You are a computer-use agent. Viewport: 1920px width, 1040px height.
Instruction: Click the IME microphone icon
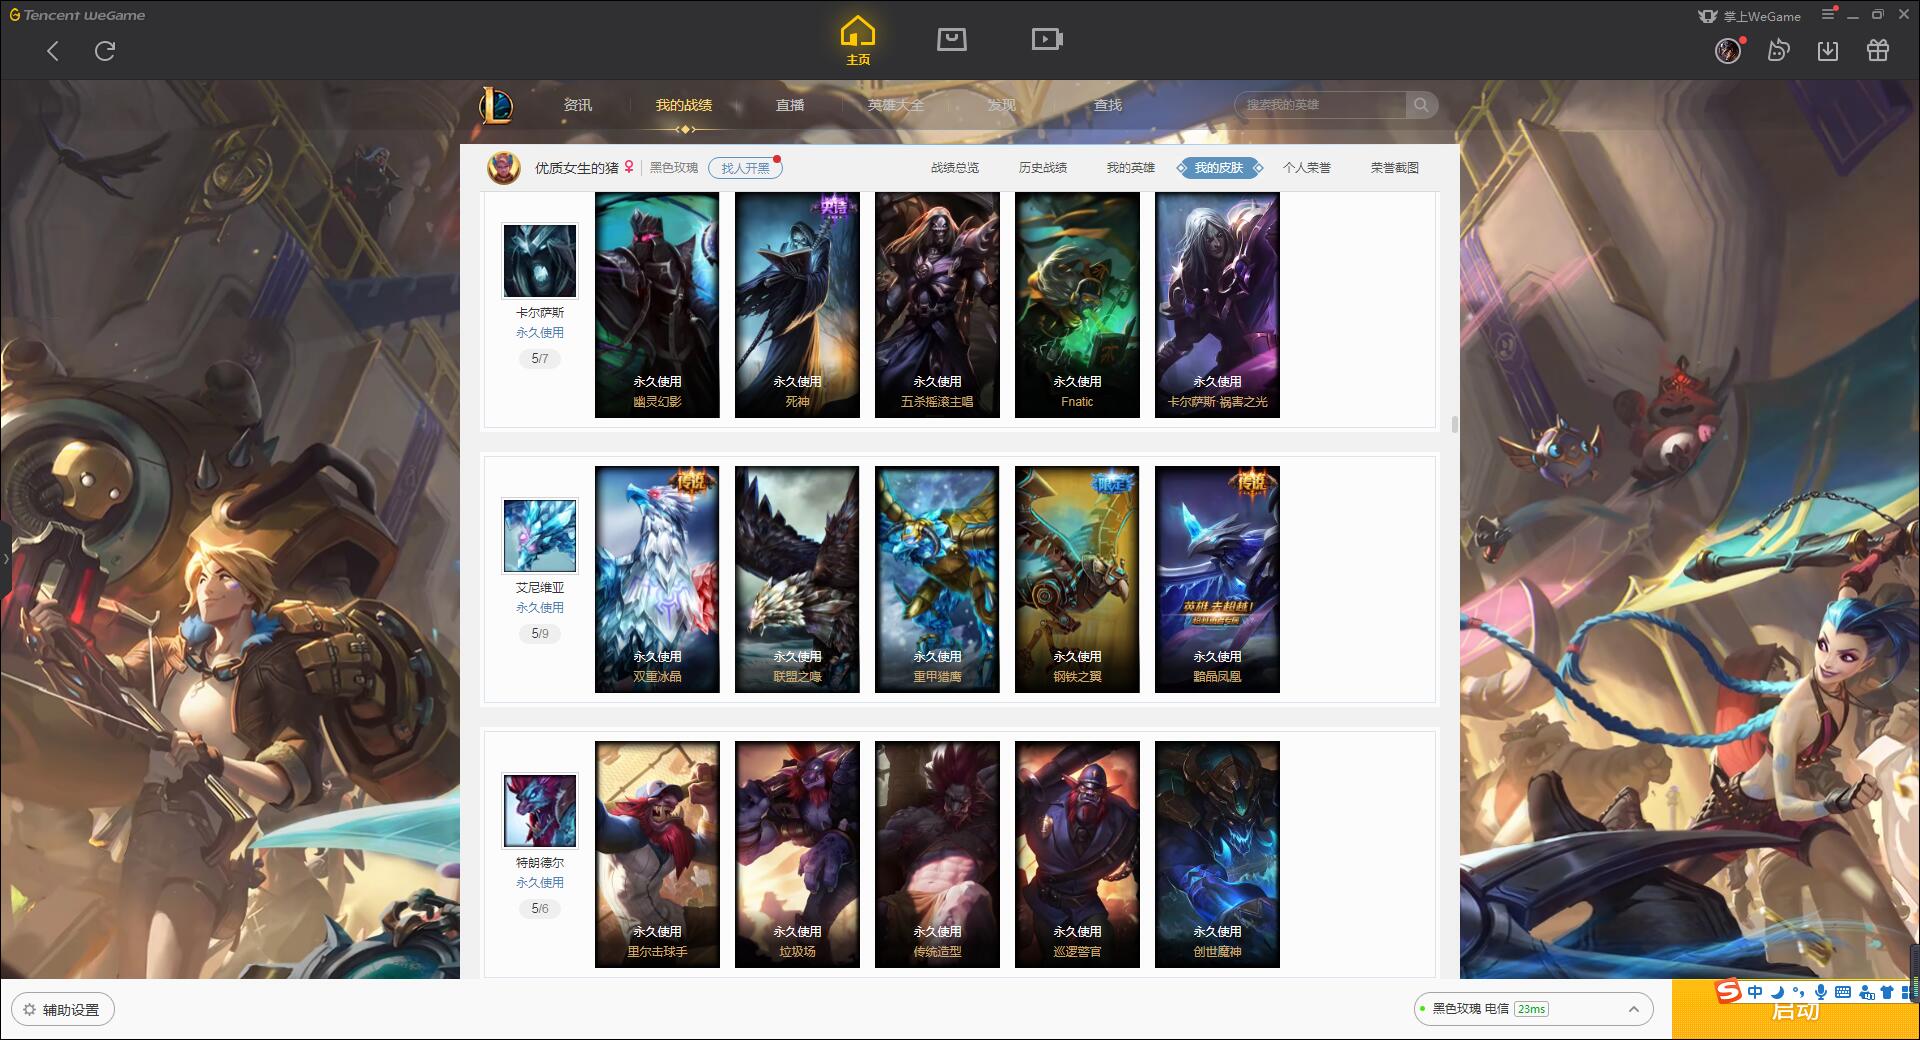[x=1821, y=992]
